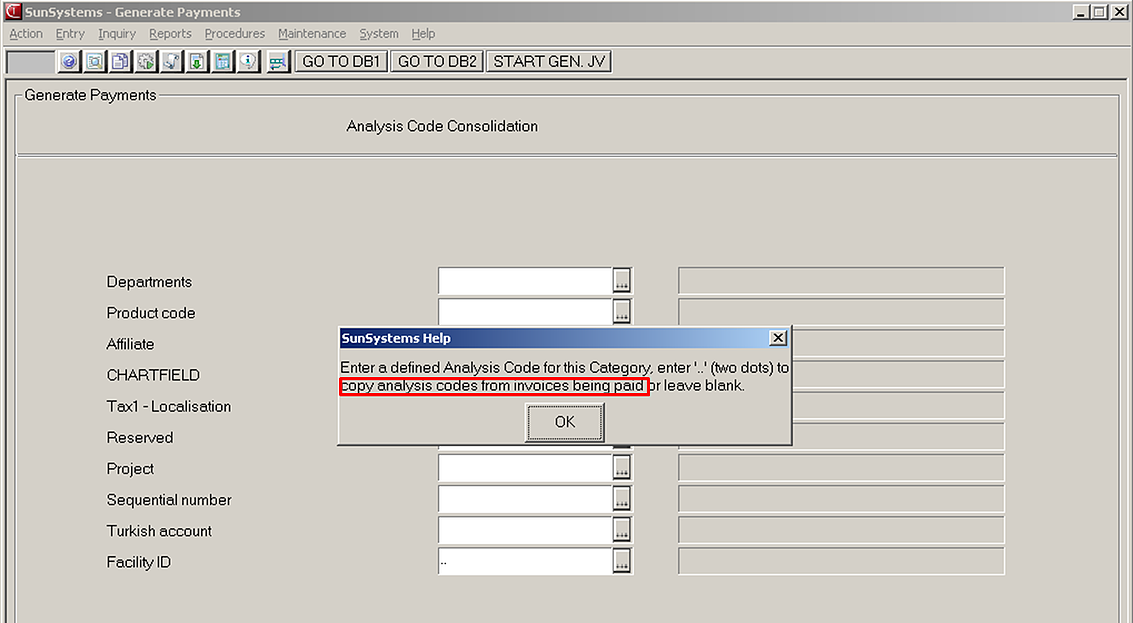The width and height of the screenshot is (1133, 623).
Task: Click the toolbar icon left of the green arrow
Action: point(171,62)
